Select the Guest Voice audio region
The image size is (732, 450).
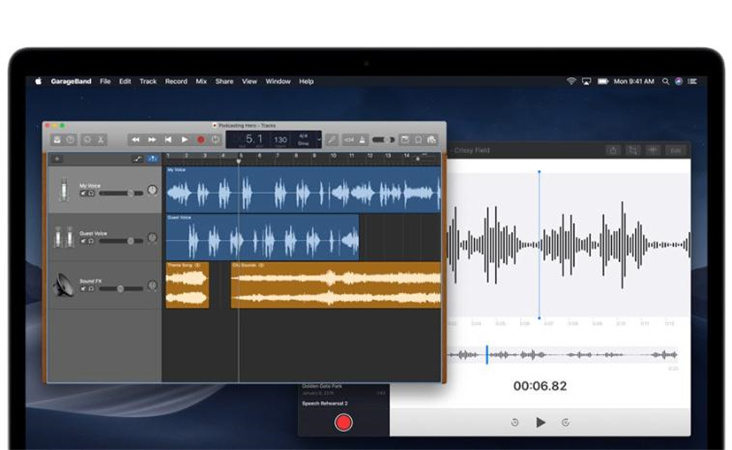(262, 237)
